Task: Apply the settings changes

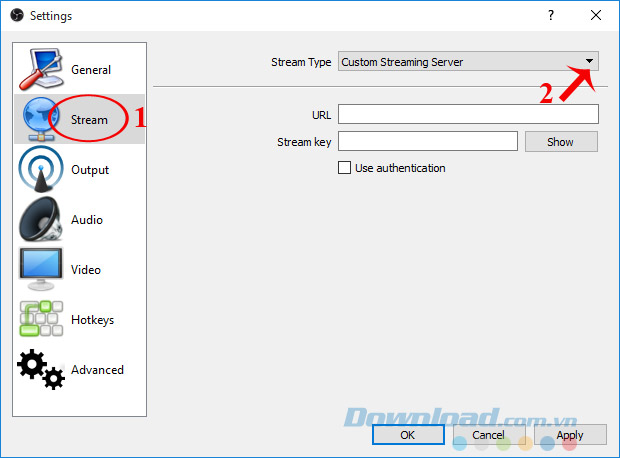Action: 570,435
